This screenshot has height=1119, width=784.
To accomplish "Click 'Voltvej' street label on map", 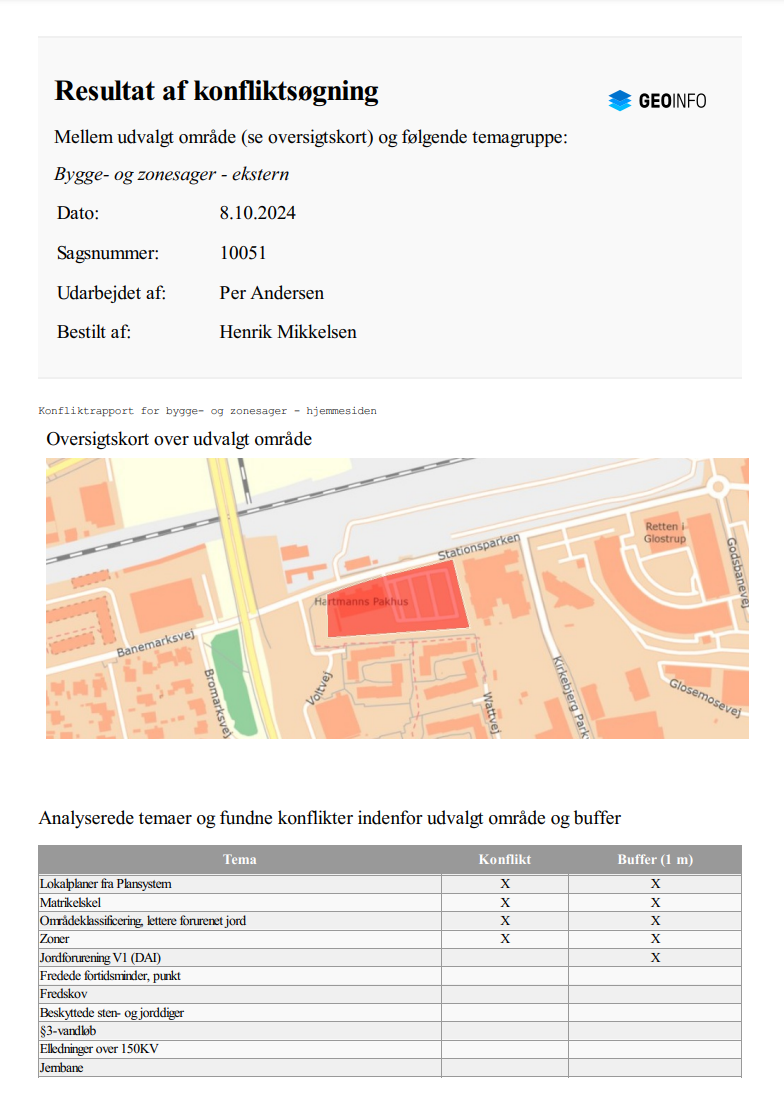I will pos(319,689).
